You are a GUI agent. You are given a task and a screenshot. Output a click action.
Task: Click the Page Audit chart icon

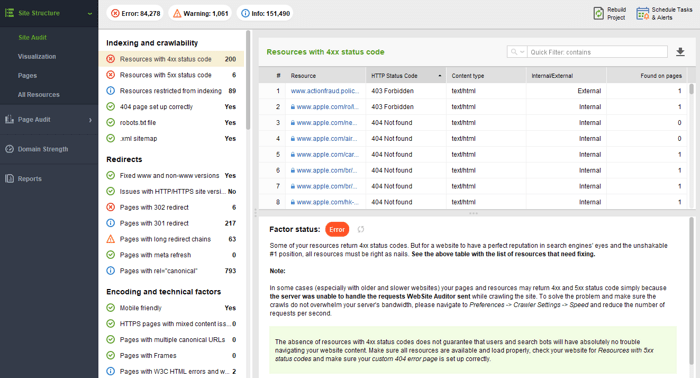[x=9, y=119]
